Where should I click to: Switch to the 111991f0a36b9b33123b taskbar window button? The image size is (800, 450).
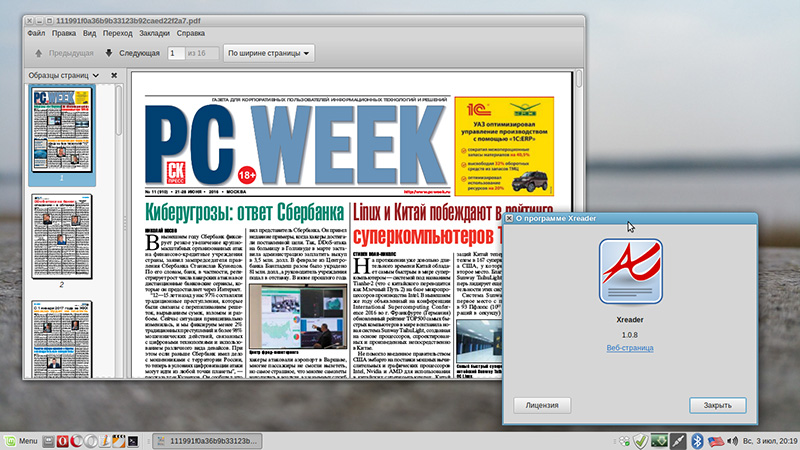(x=207, y=441)
